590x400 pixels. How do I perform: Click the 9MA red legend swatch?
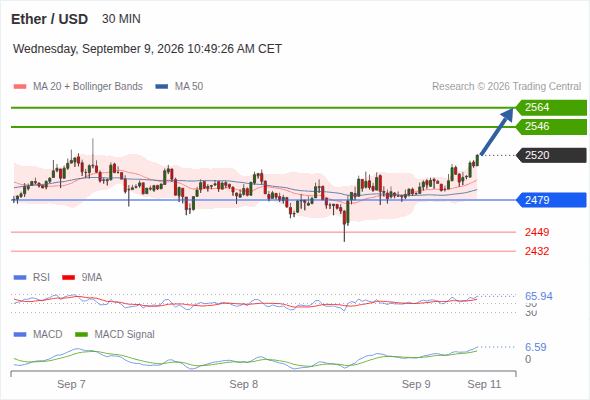coord(68,278)
